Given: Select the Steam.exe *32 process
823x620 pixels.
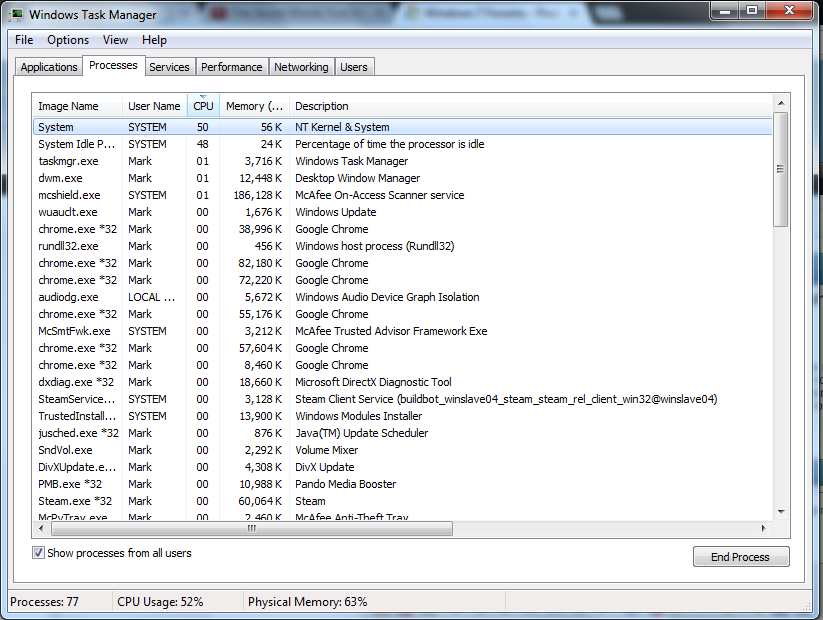Looking at the screenshot, I should pyautogui.click(x=403, y=501).
